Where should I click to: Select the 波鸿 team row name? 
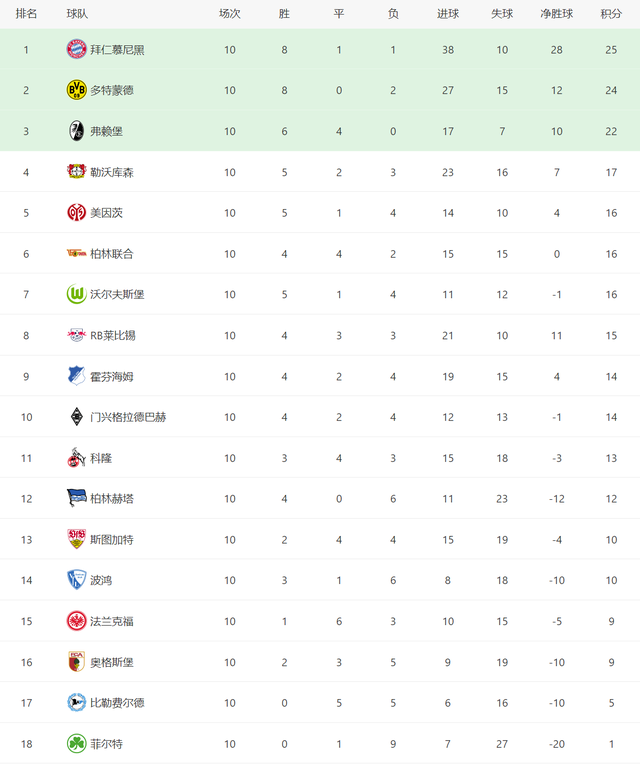click(101, 580)
